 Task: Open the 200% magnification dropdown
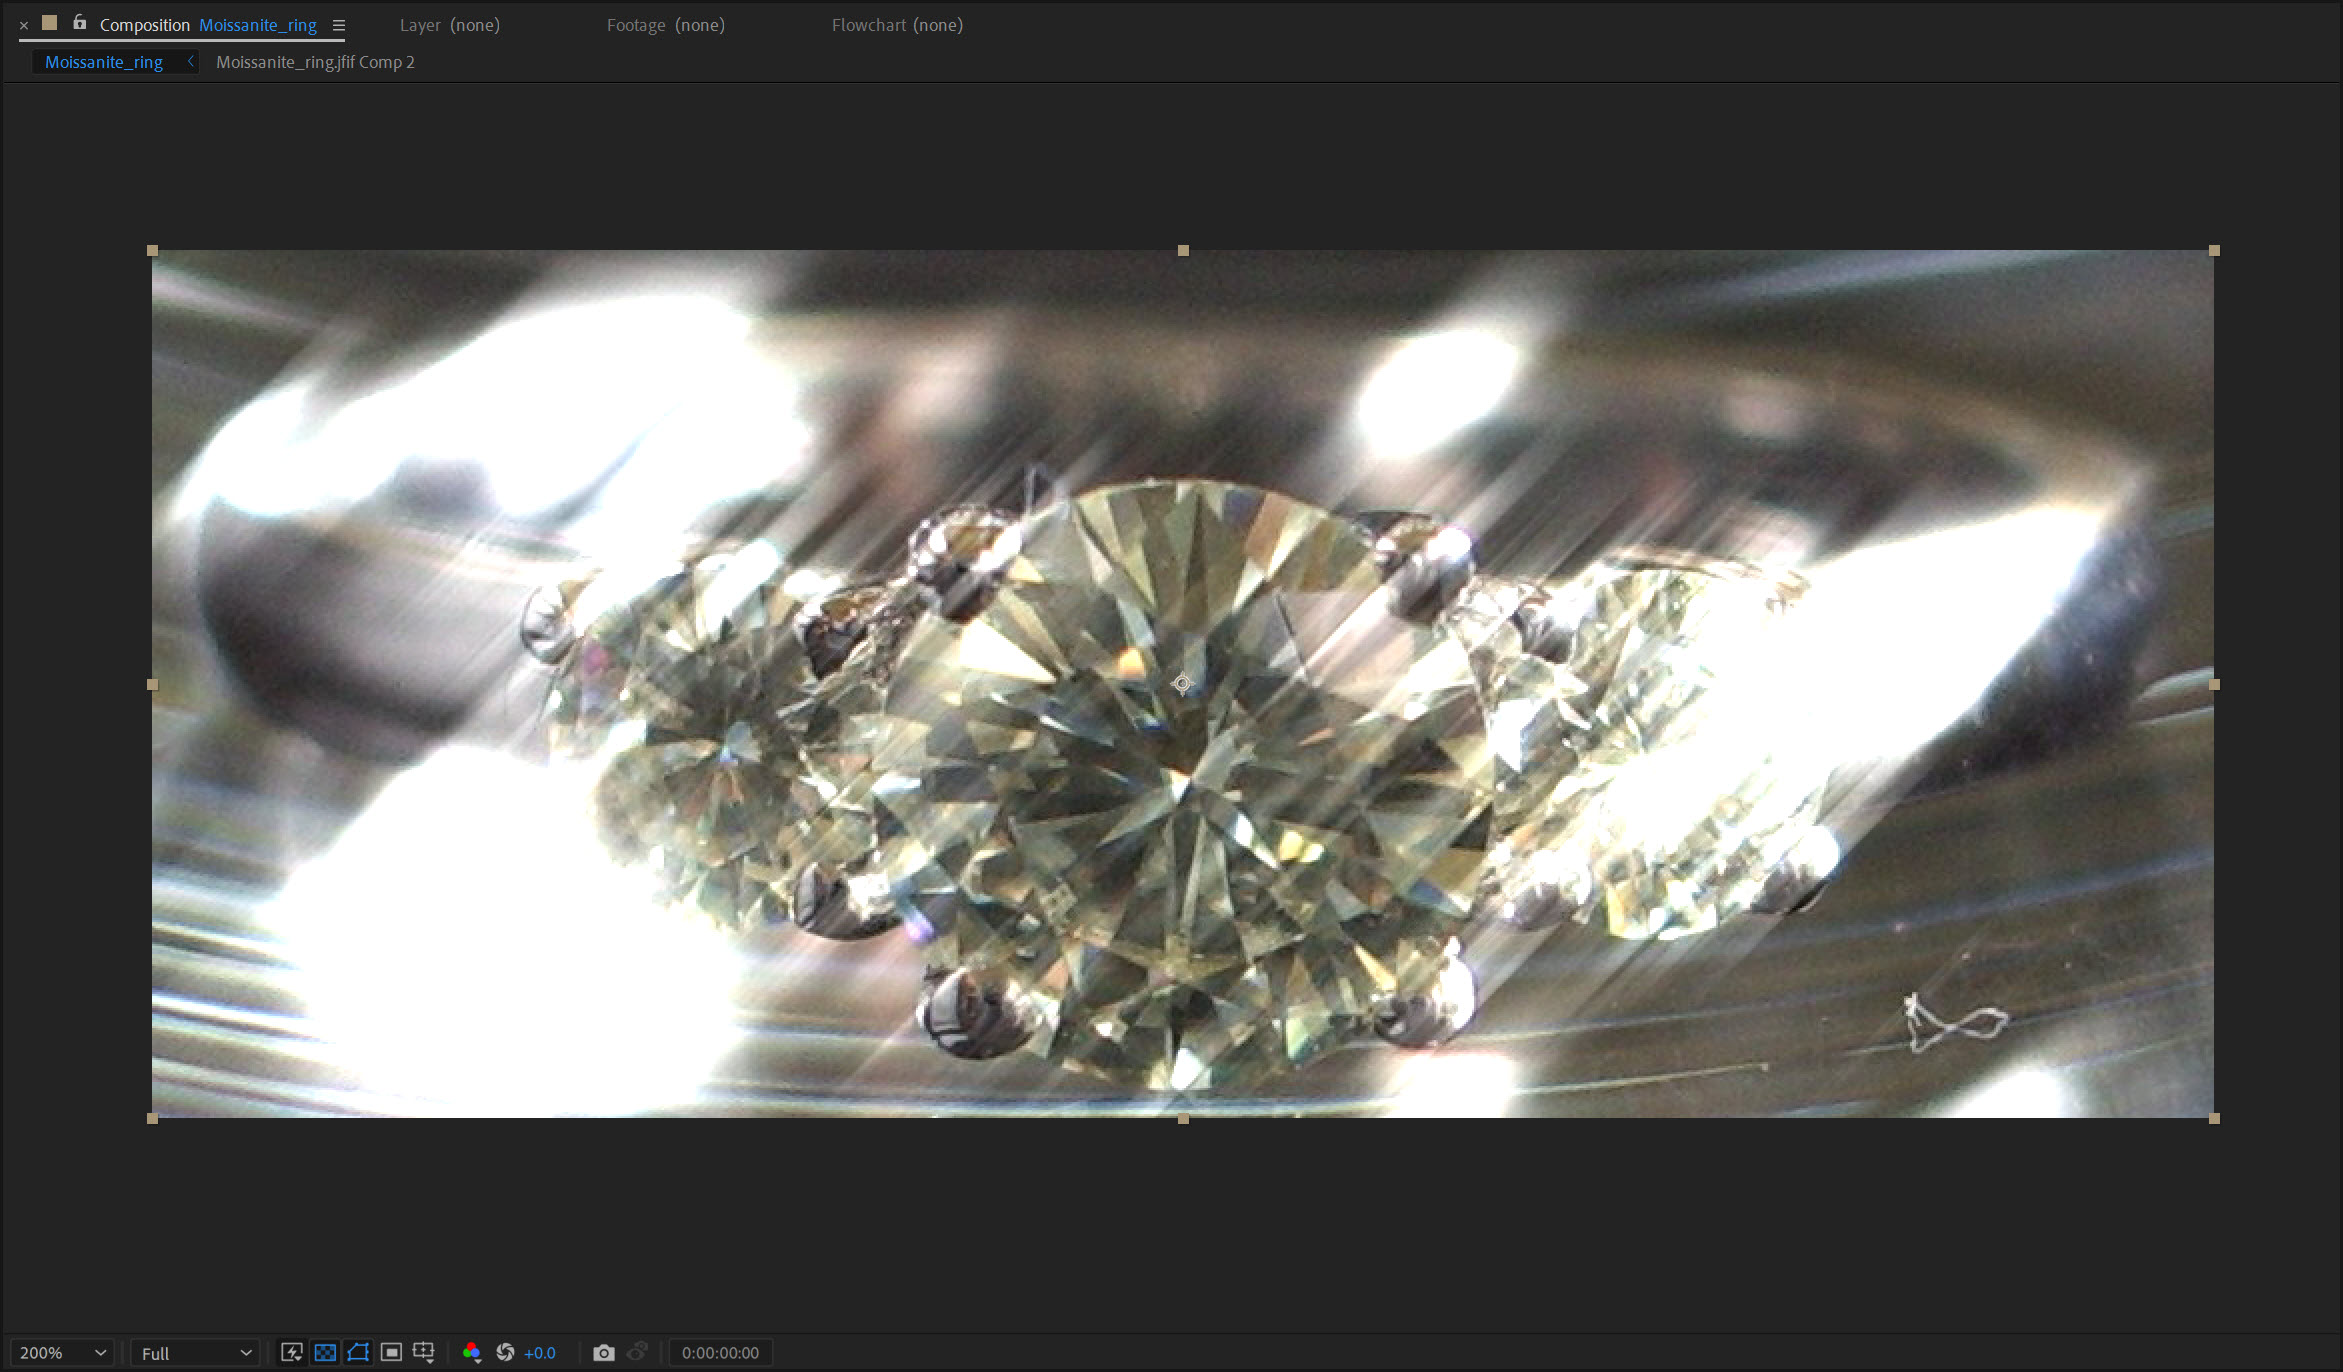click(62, 1353)
